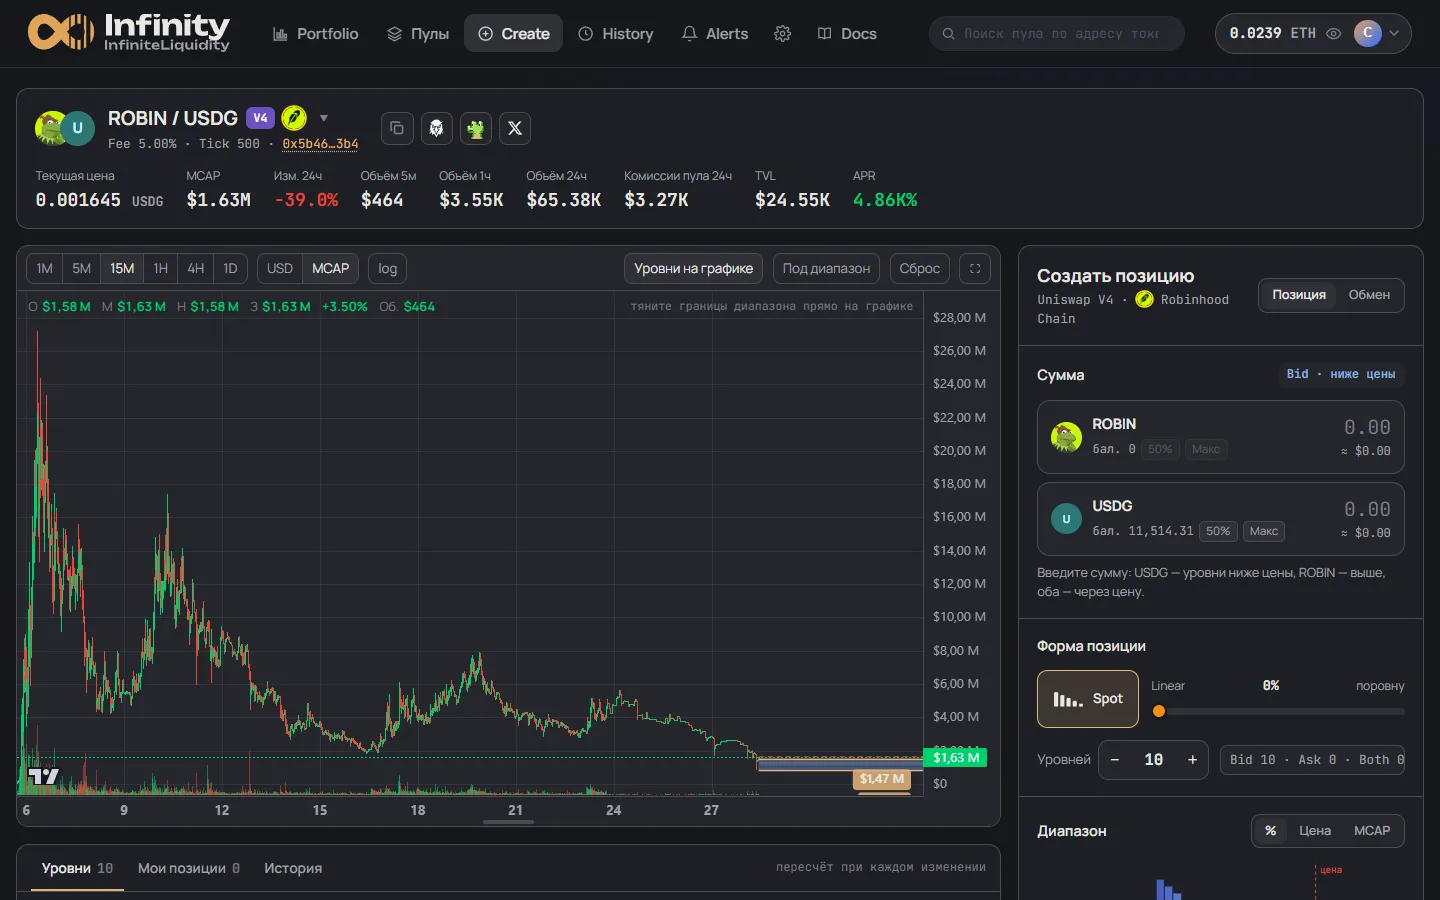
Task: Click the $1,47 M range label on chart
Action: 882,779
